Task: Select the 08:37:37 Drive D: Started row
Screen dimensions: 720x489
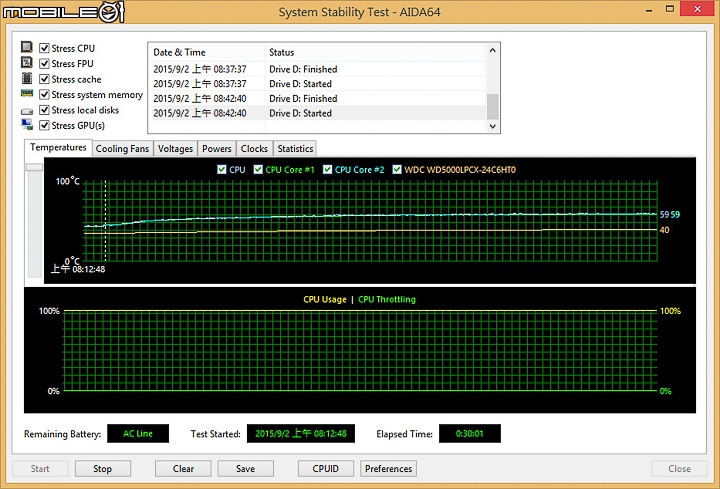Action: pos(317,84)
